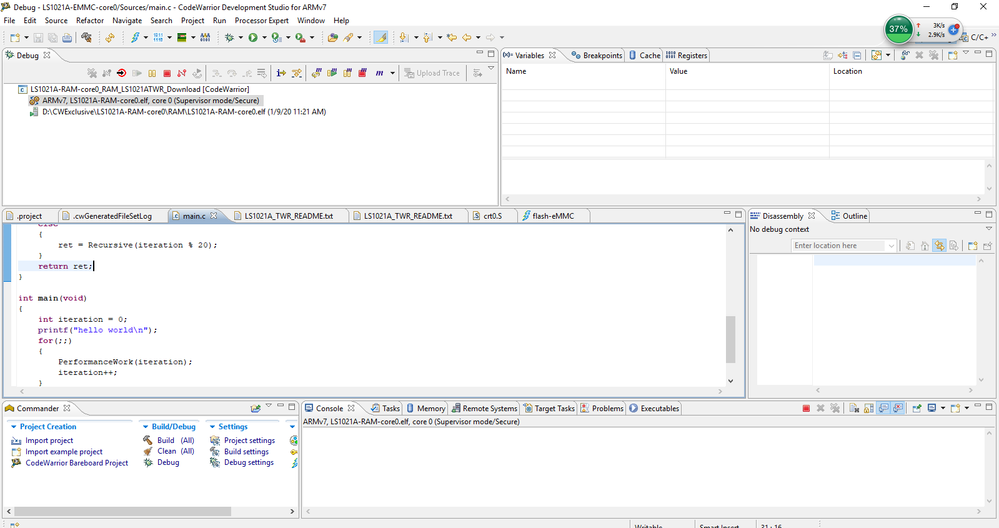The image size is (999, 528).
Task: Click the red Terminate button in Debug toolbar
Action: point(167,73)
